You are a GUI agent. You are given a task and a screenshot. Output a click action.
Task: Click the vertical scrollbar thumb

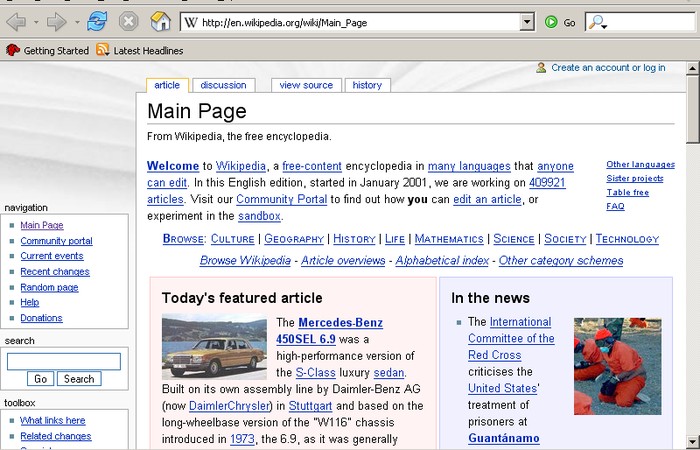point(692,109)
